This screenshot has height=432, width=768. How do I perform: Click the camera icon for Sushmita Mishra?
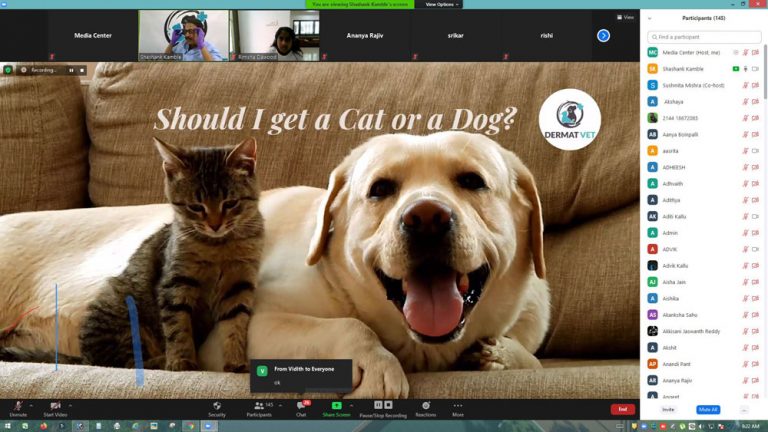point(755,85)
